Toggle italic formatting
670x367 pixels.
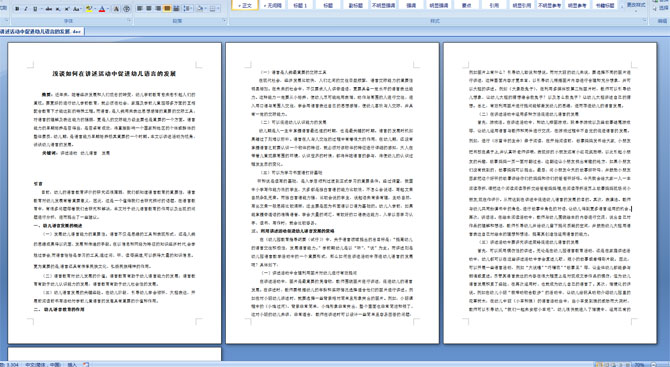[26, 9]
